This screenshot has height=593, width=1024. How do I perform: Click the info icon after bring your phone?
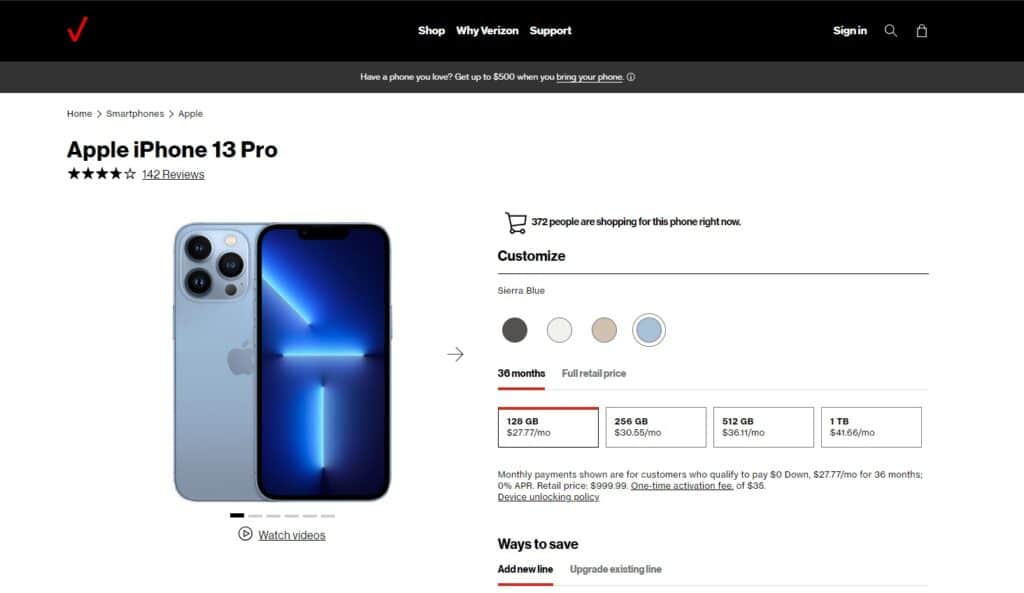click(x=631, y=77)
